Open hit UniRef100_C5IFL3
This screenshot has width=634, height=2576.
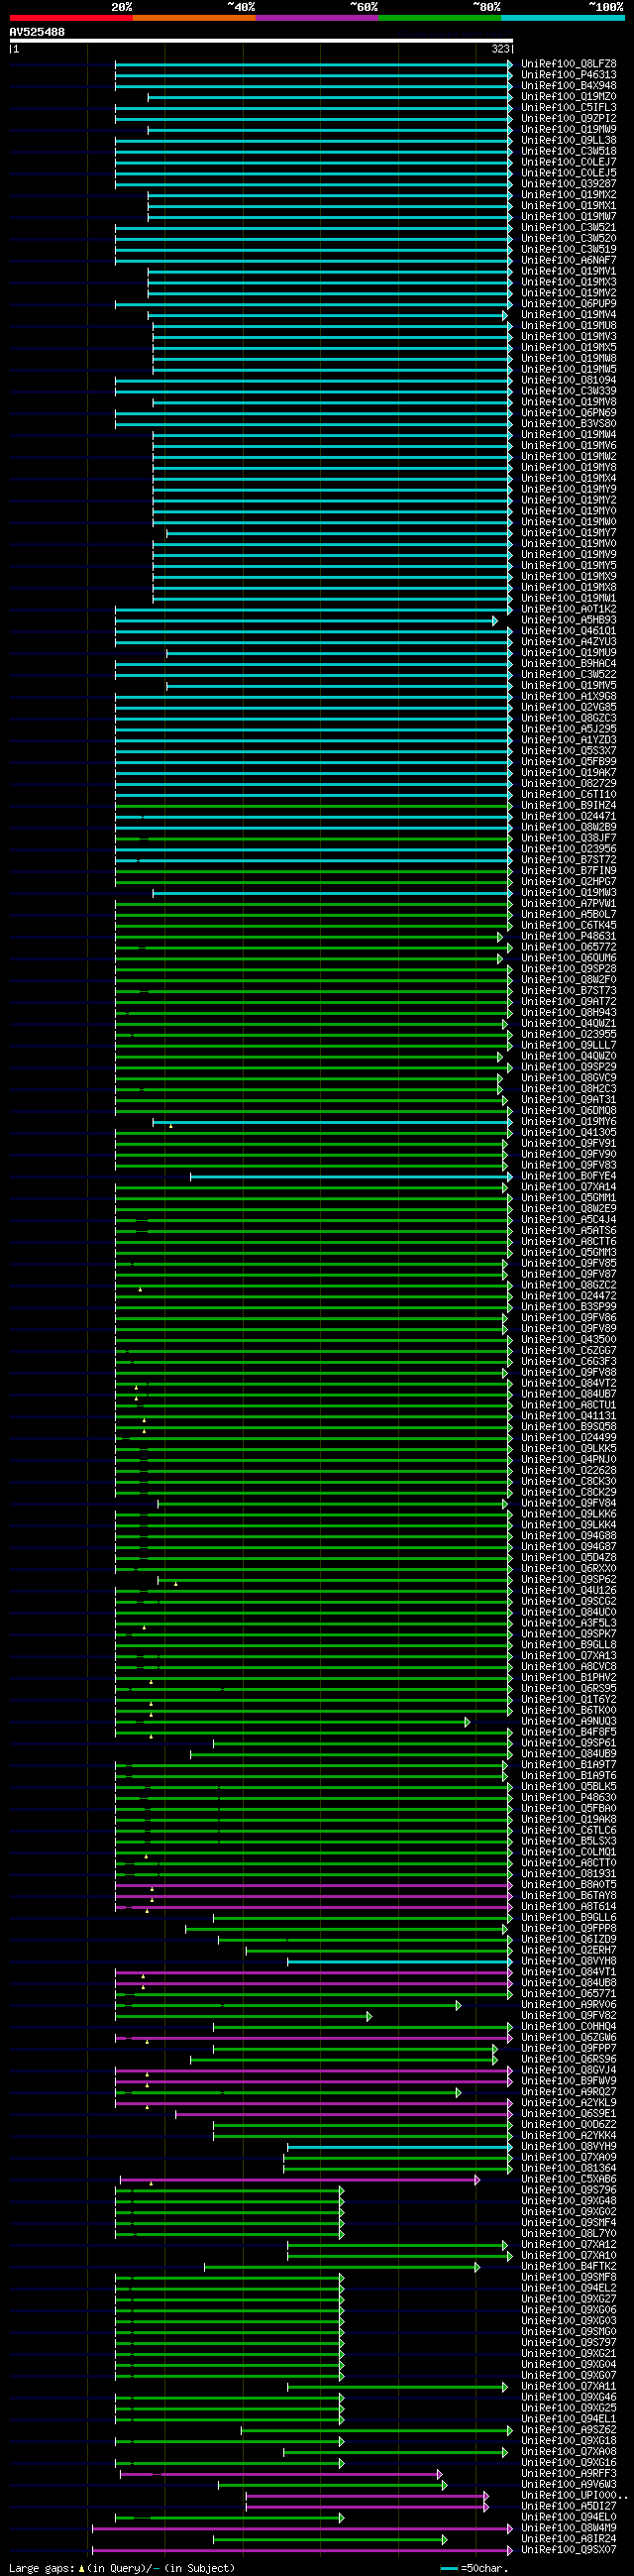coord(568,108)
